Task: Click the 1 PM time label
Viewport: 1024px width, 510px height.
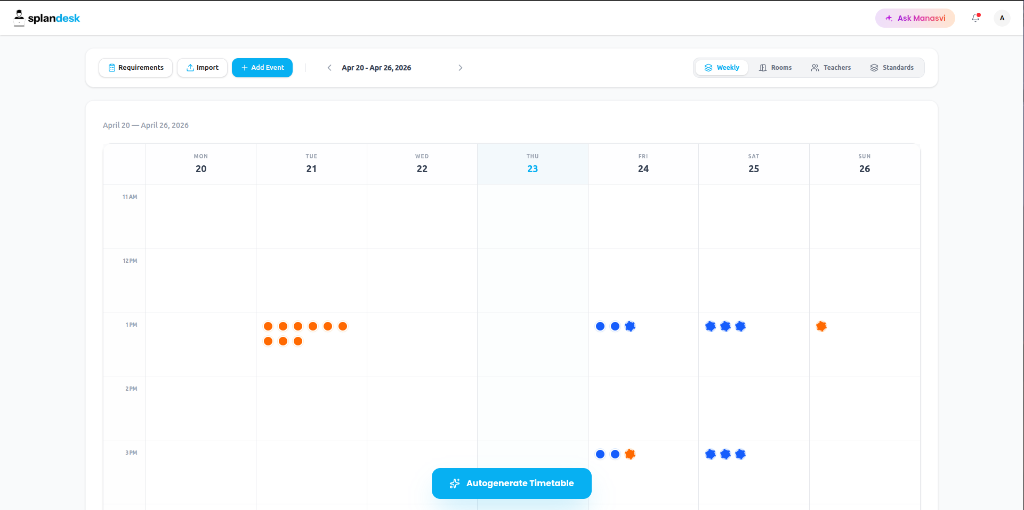Action: click(131, 325)
